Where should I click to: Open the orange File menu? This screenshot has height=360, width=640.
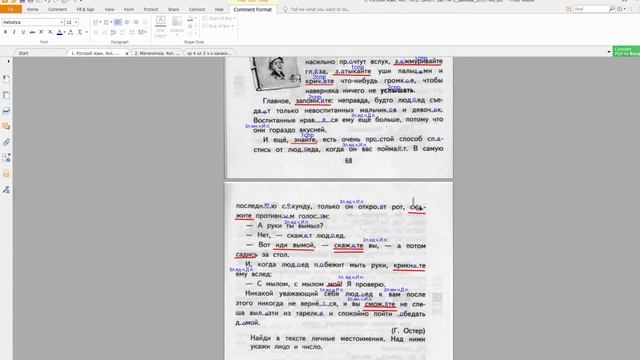click(11, 9)
